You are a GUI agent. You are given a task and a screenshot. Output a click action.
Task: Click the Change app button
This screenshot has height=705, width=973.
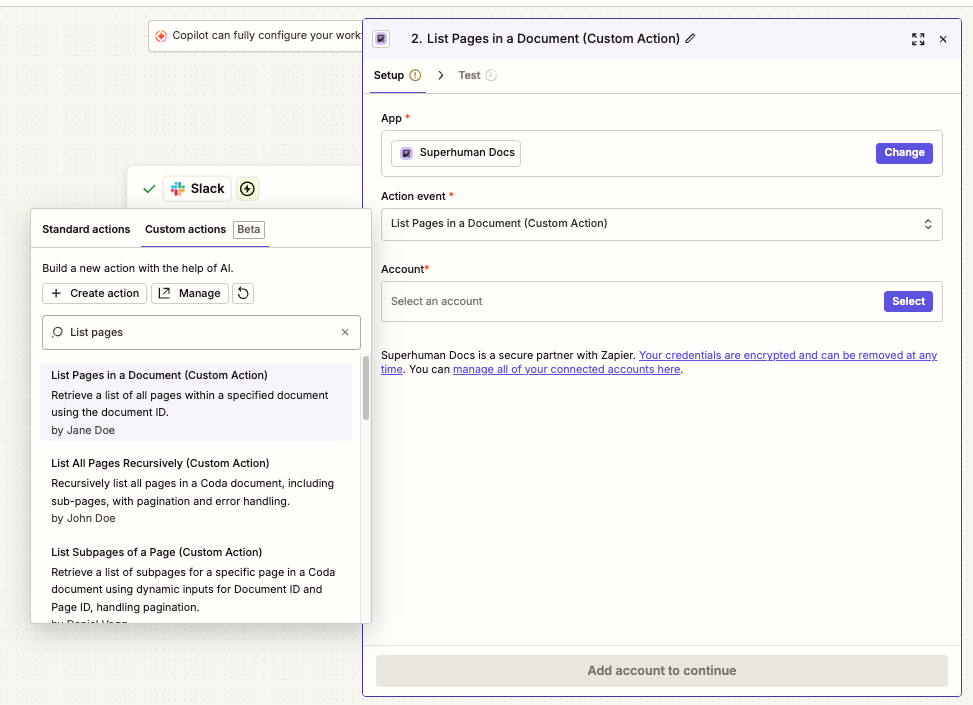click(x=904, y=153)
